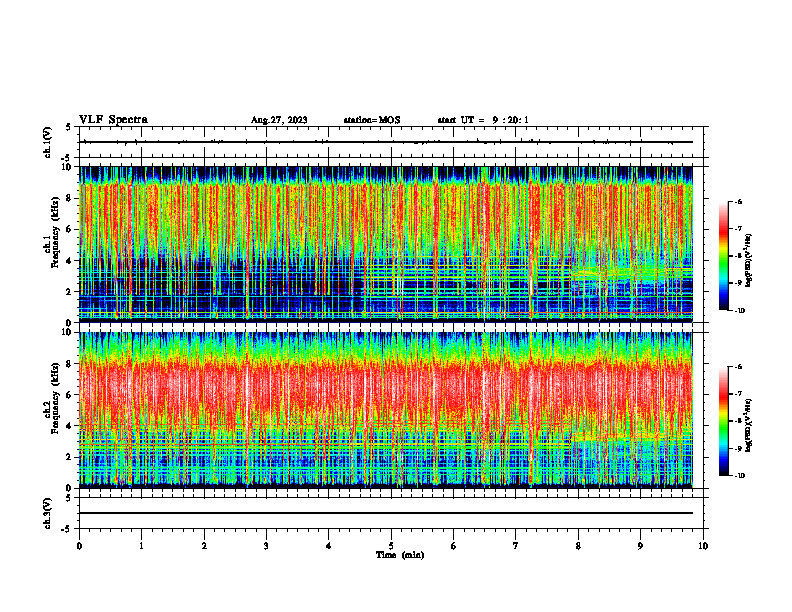This screenshot has width=792, height=612.
Task: Click the ch.3(V) waveform axis label
Action: click(48, 513)
